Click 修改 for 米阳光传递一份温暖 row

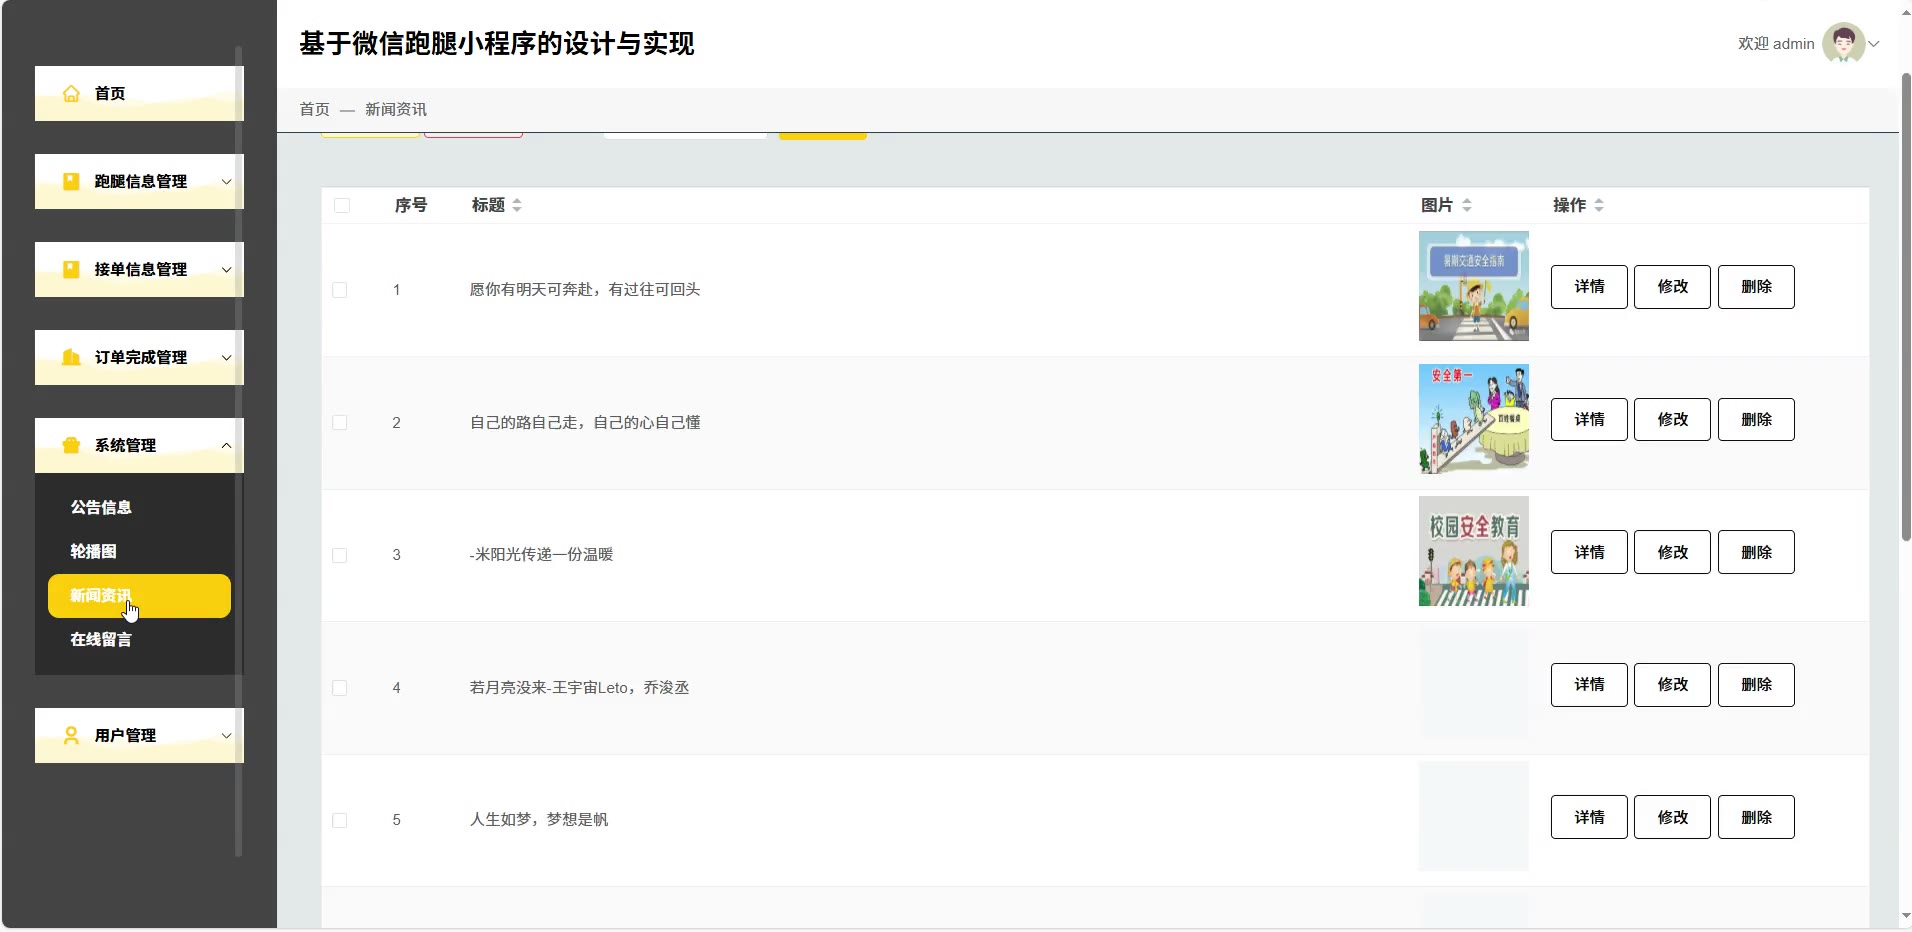1672,553
